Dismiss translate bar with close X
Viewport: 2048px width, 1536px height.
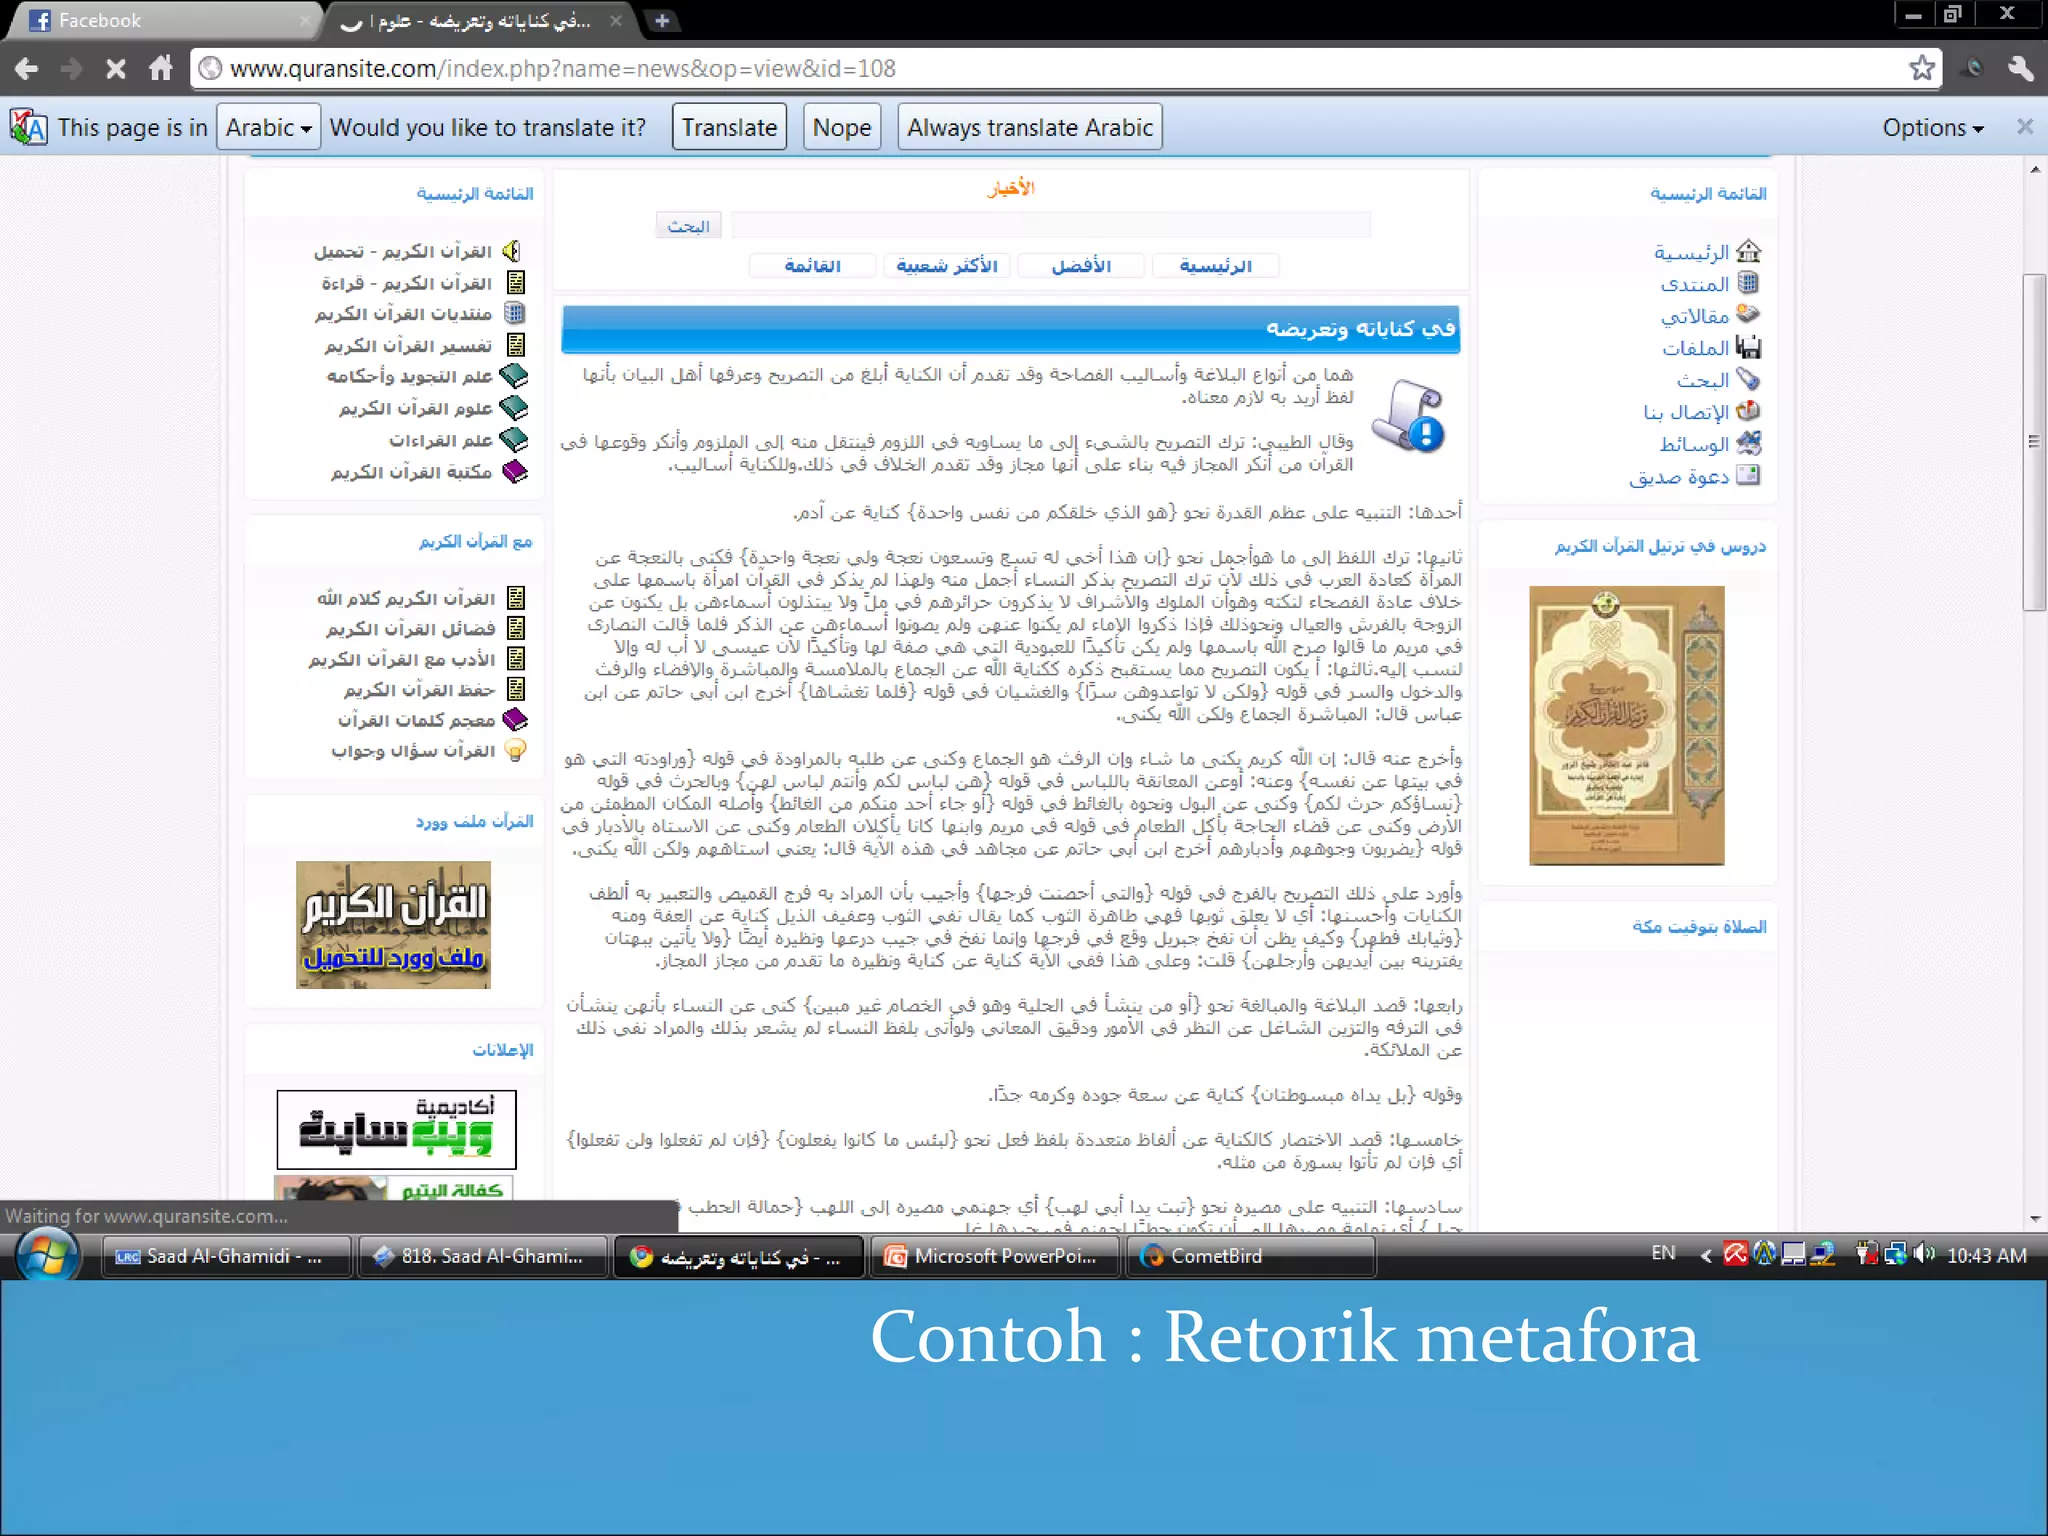pyautogui.click(x=2025, y=127)
